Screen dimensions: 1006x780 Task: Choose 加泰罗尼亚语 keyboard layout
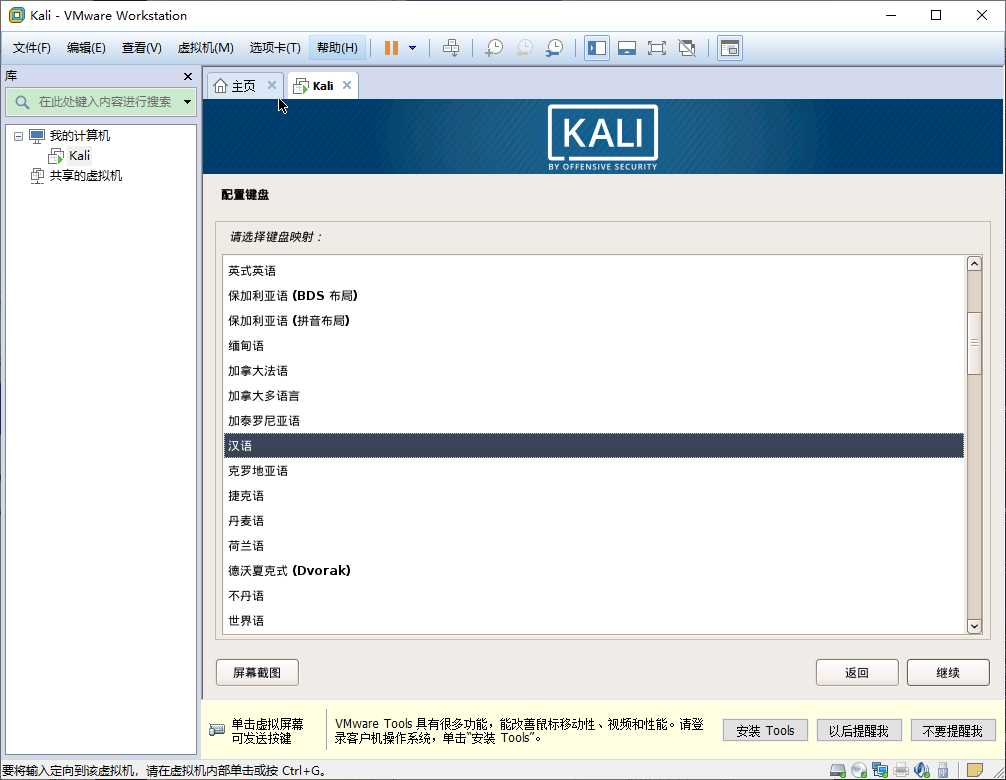593,421
